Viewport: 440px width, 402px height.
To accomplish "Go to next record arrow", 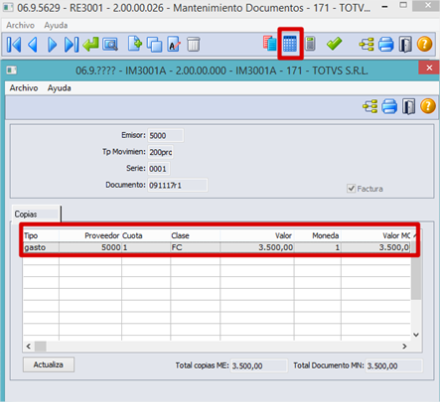I will click(x=52, y=45).
